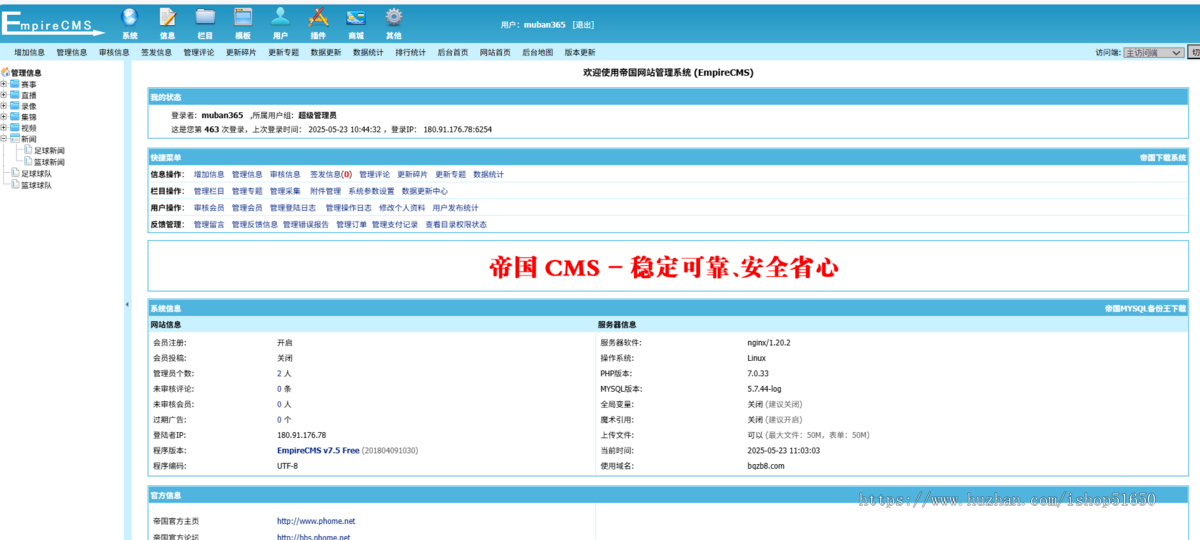Open the 商城 shop card icon in header
This screenshot has width=1200, height=540.
(x=356, y=17)
